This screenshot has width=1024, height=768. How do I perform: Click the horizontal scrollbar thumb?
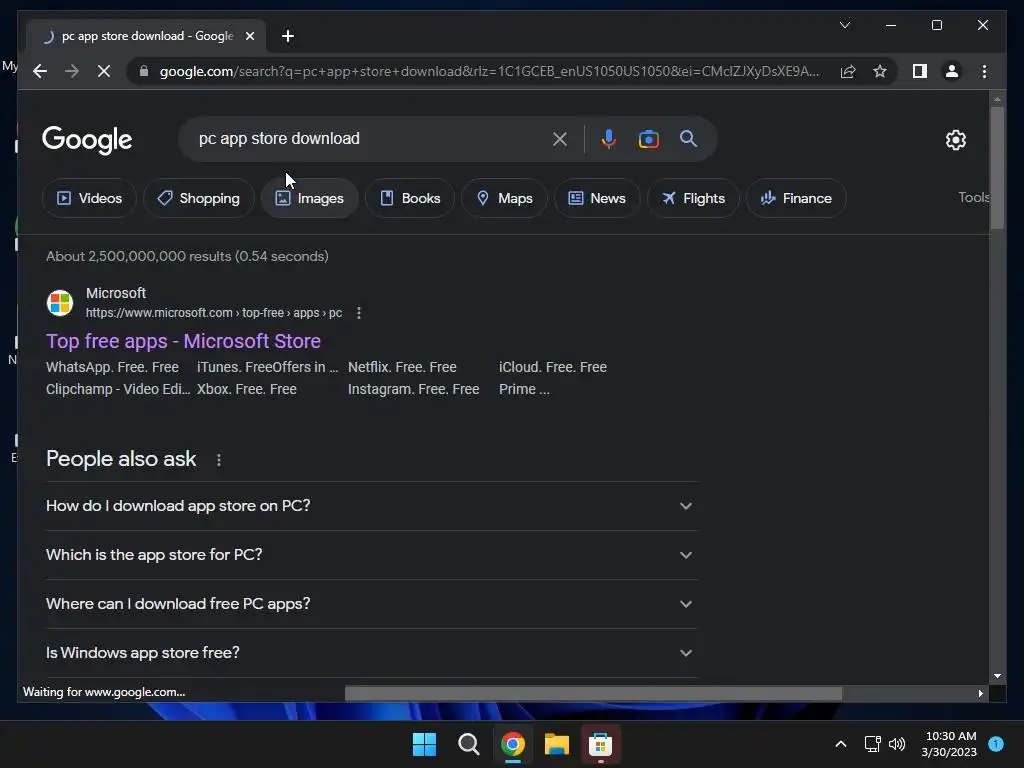coord(593,693)
